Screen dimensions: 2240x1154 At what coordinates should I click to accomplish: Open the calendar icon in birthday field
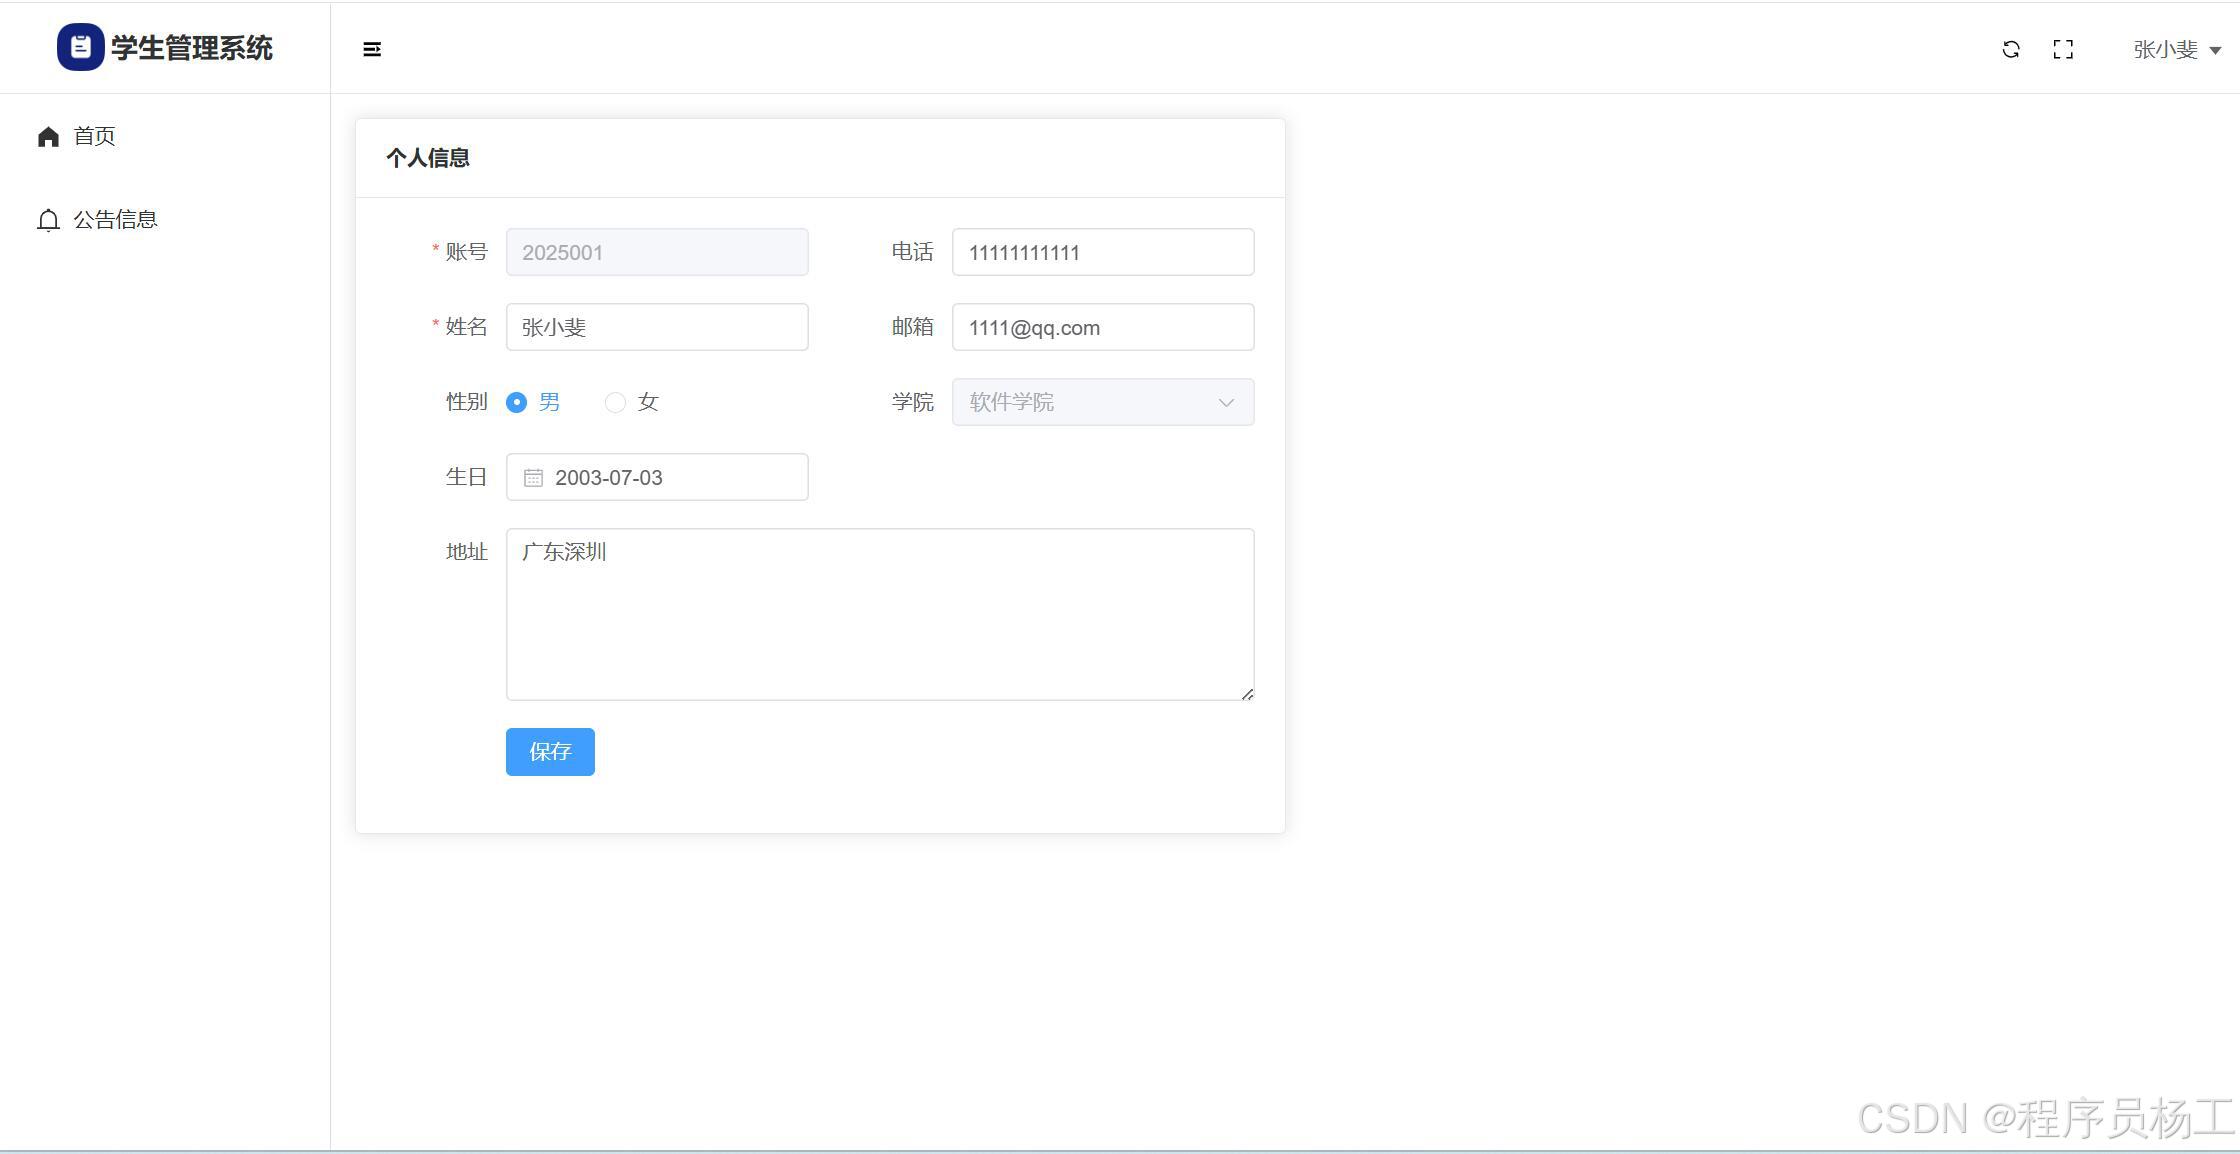[533, 478]
